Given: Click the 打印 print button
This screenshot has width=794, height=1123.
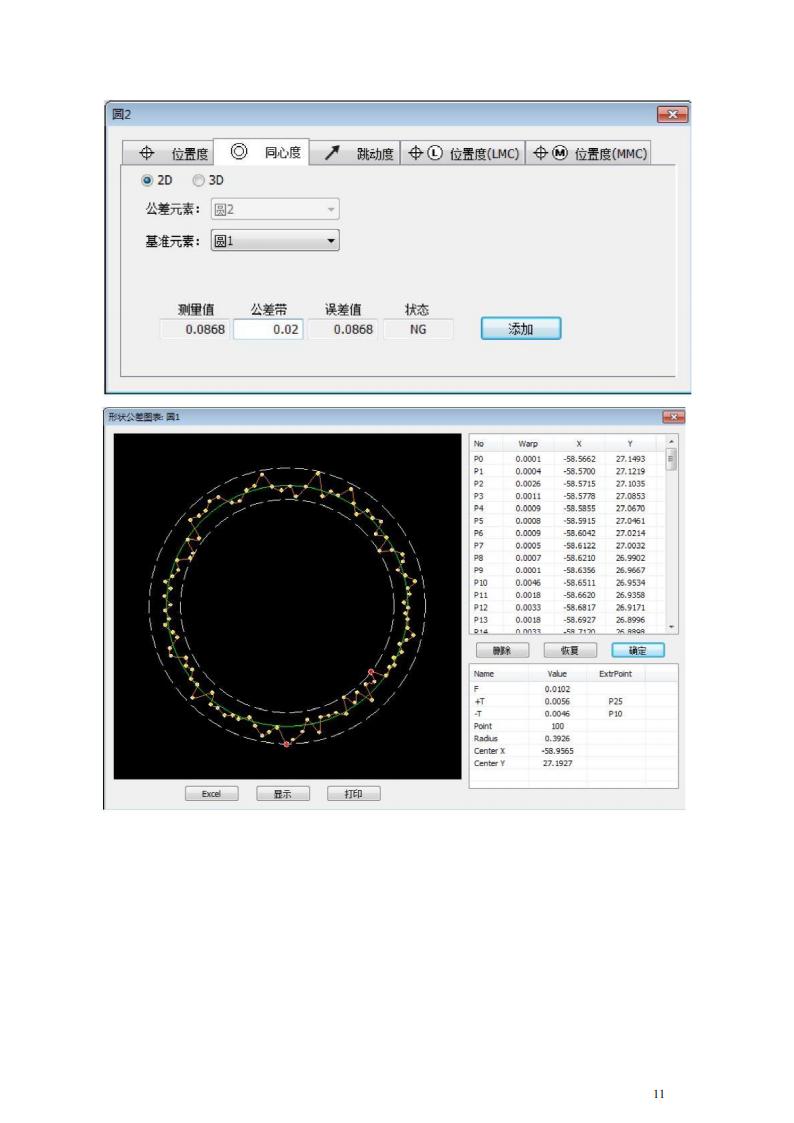Looking at the screenshot, I should (353, 793).
